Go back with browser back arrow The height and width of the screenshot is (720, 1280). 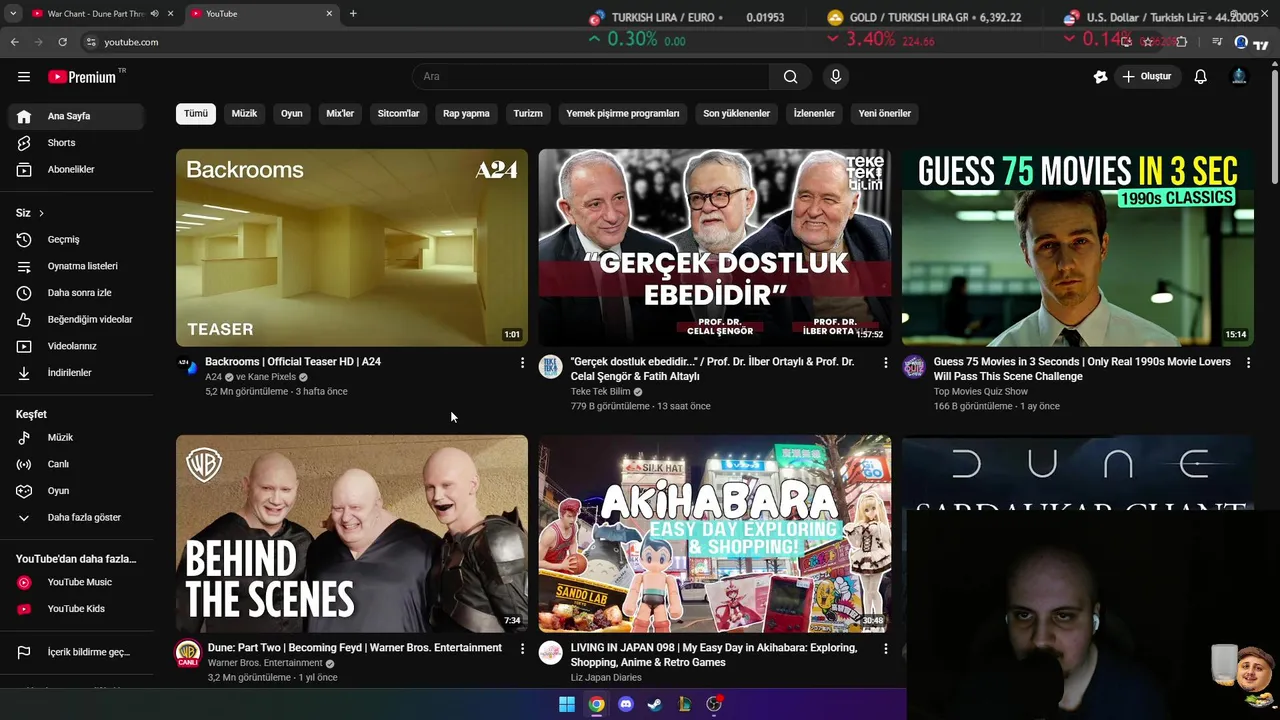14,42
